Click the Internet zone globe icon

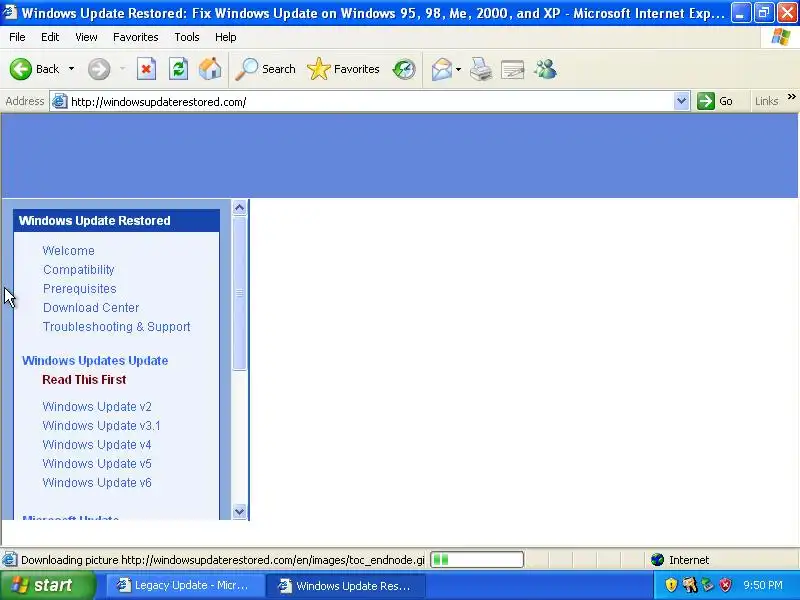[x=658, y=560]
